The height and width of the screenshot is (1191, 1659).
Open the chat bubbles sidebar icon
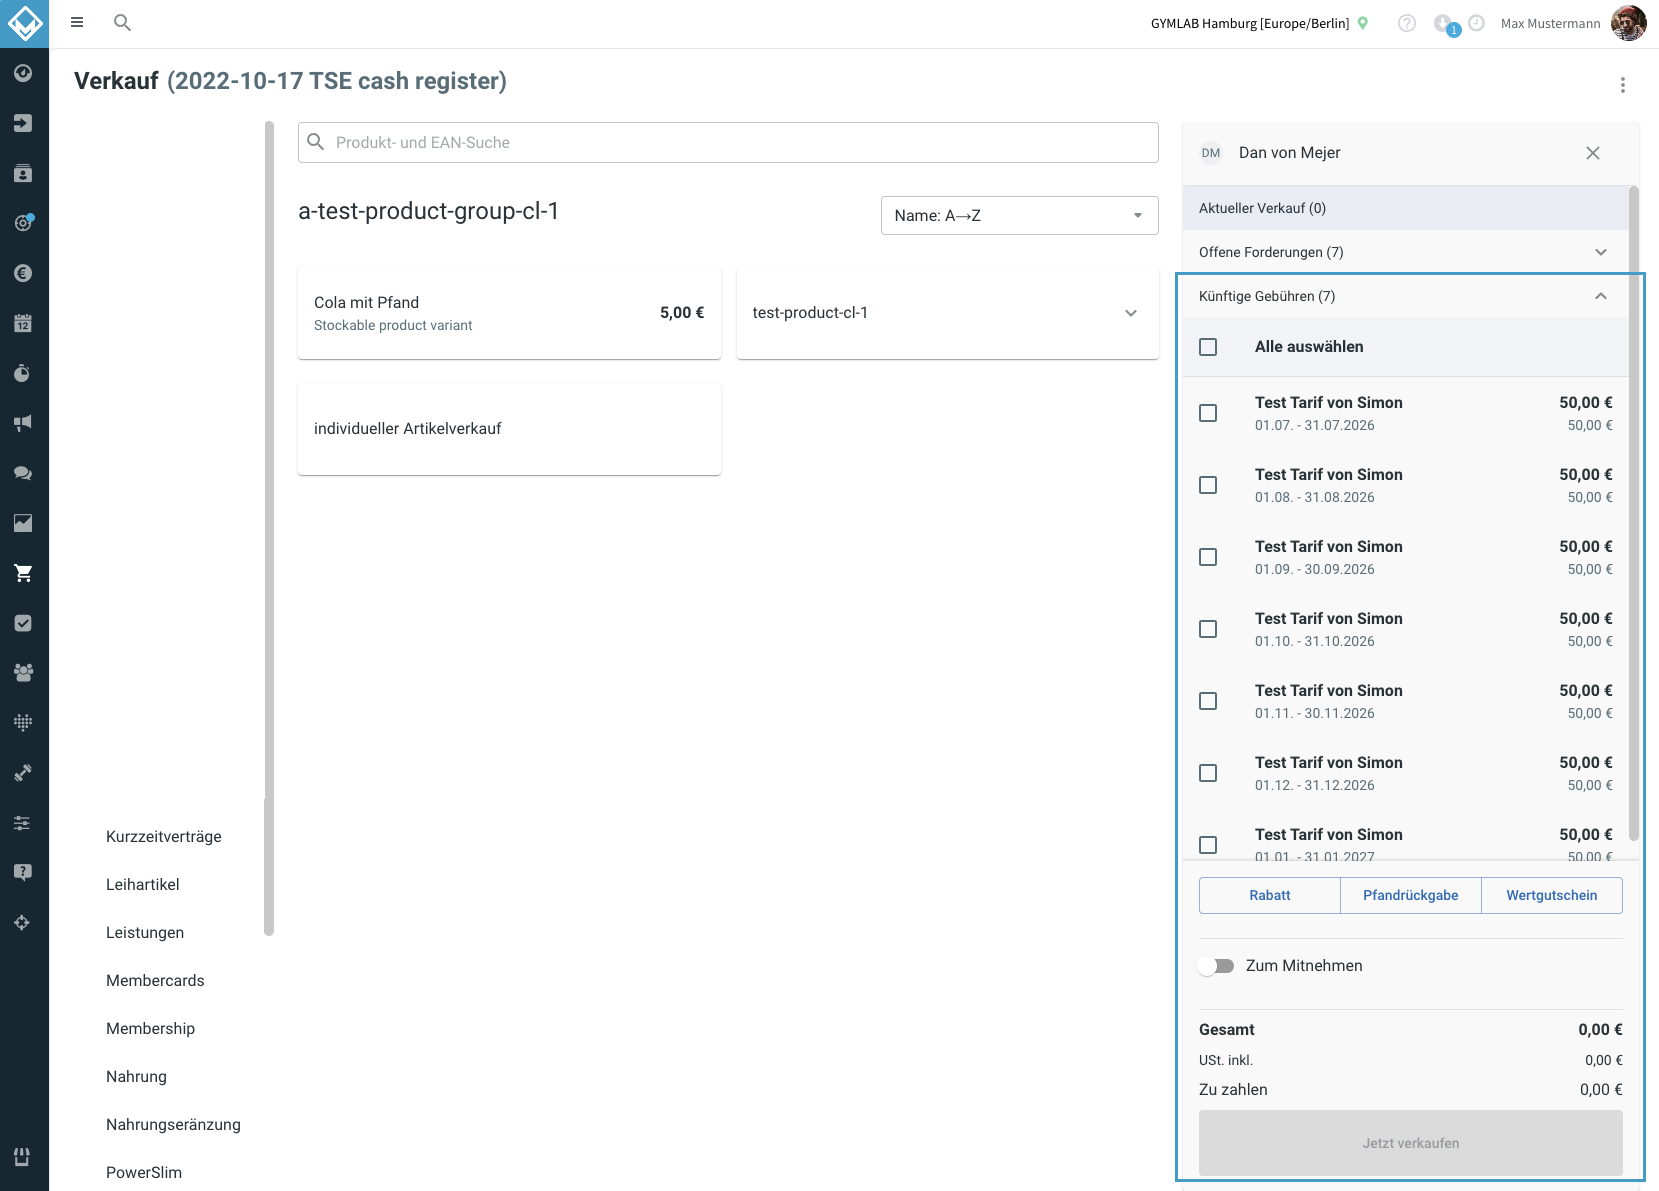coord(23,473)
